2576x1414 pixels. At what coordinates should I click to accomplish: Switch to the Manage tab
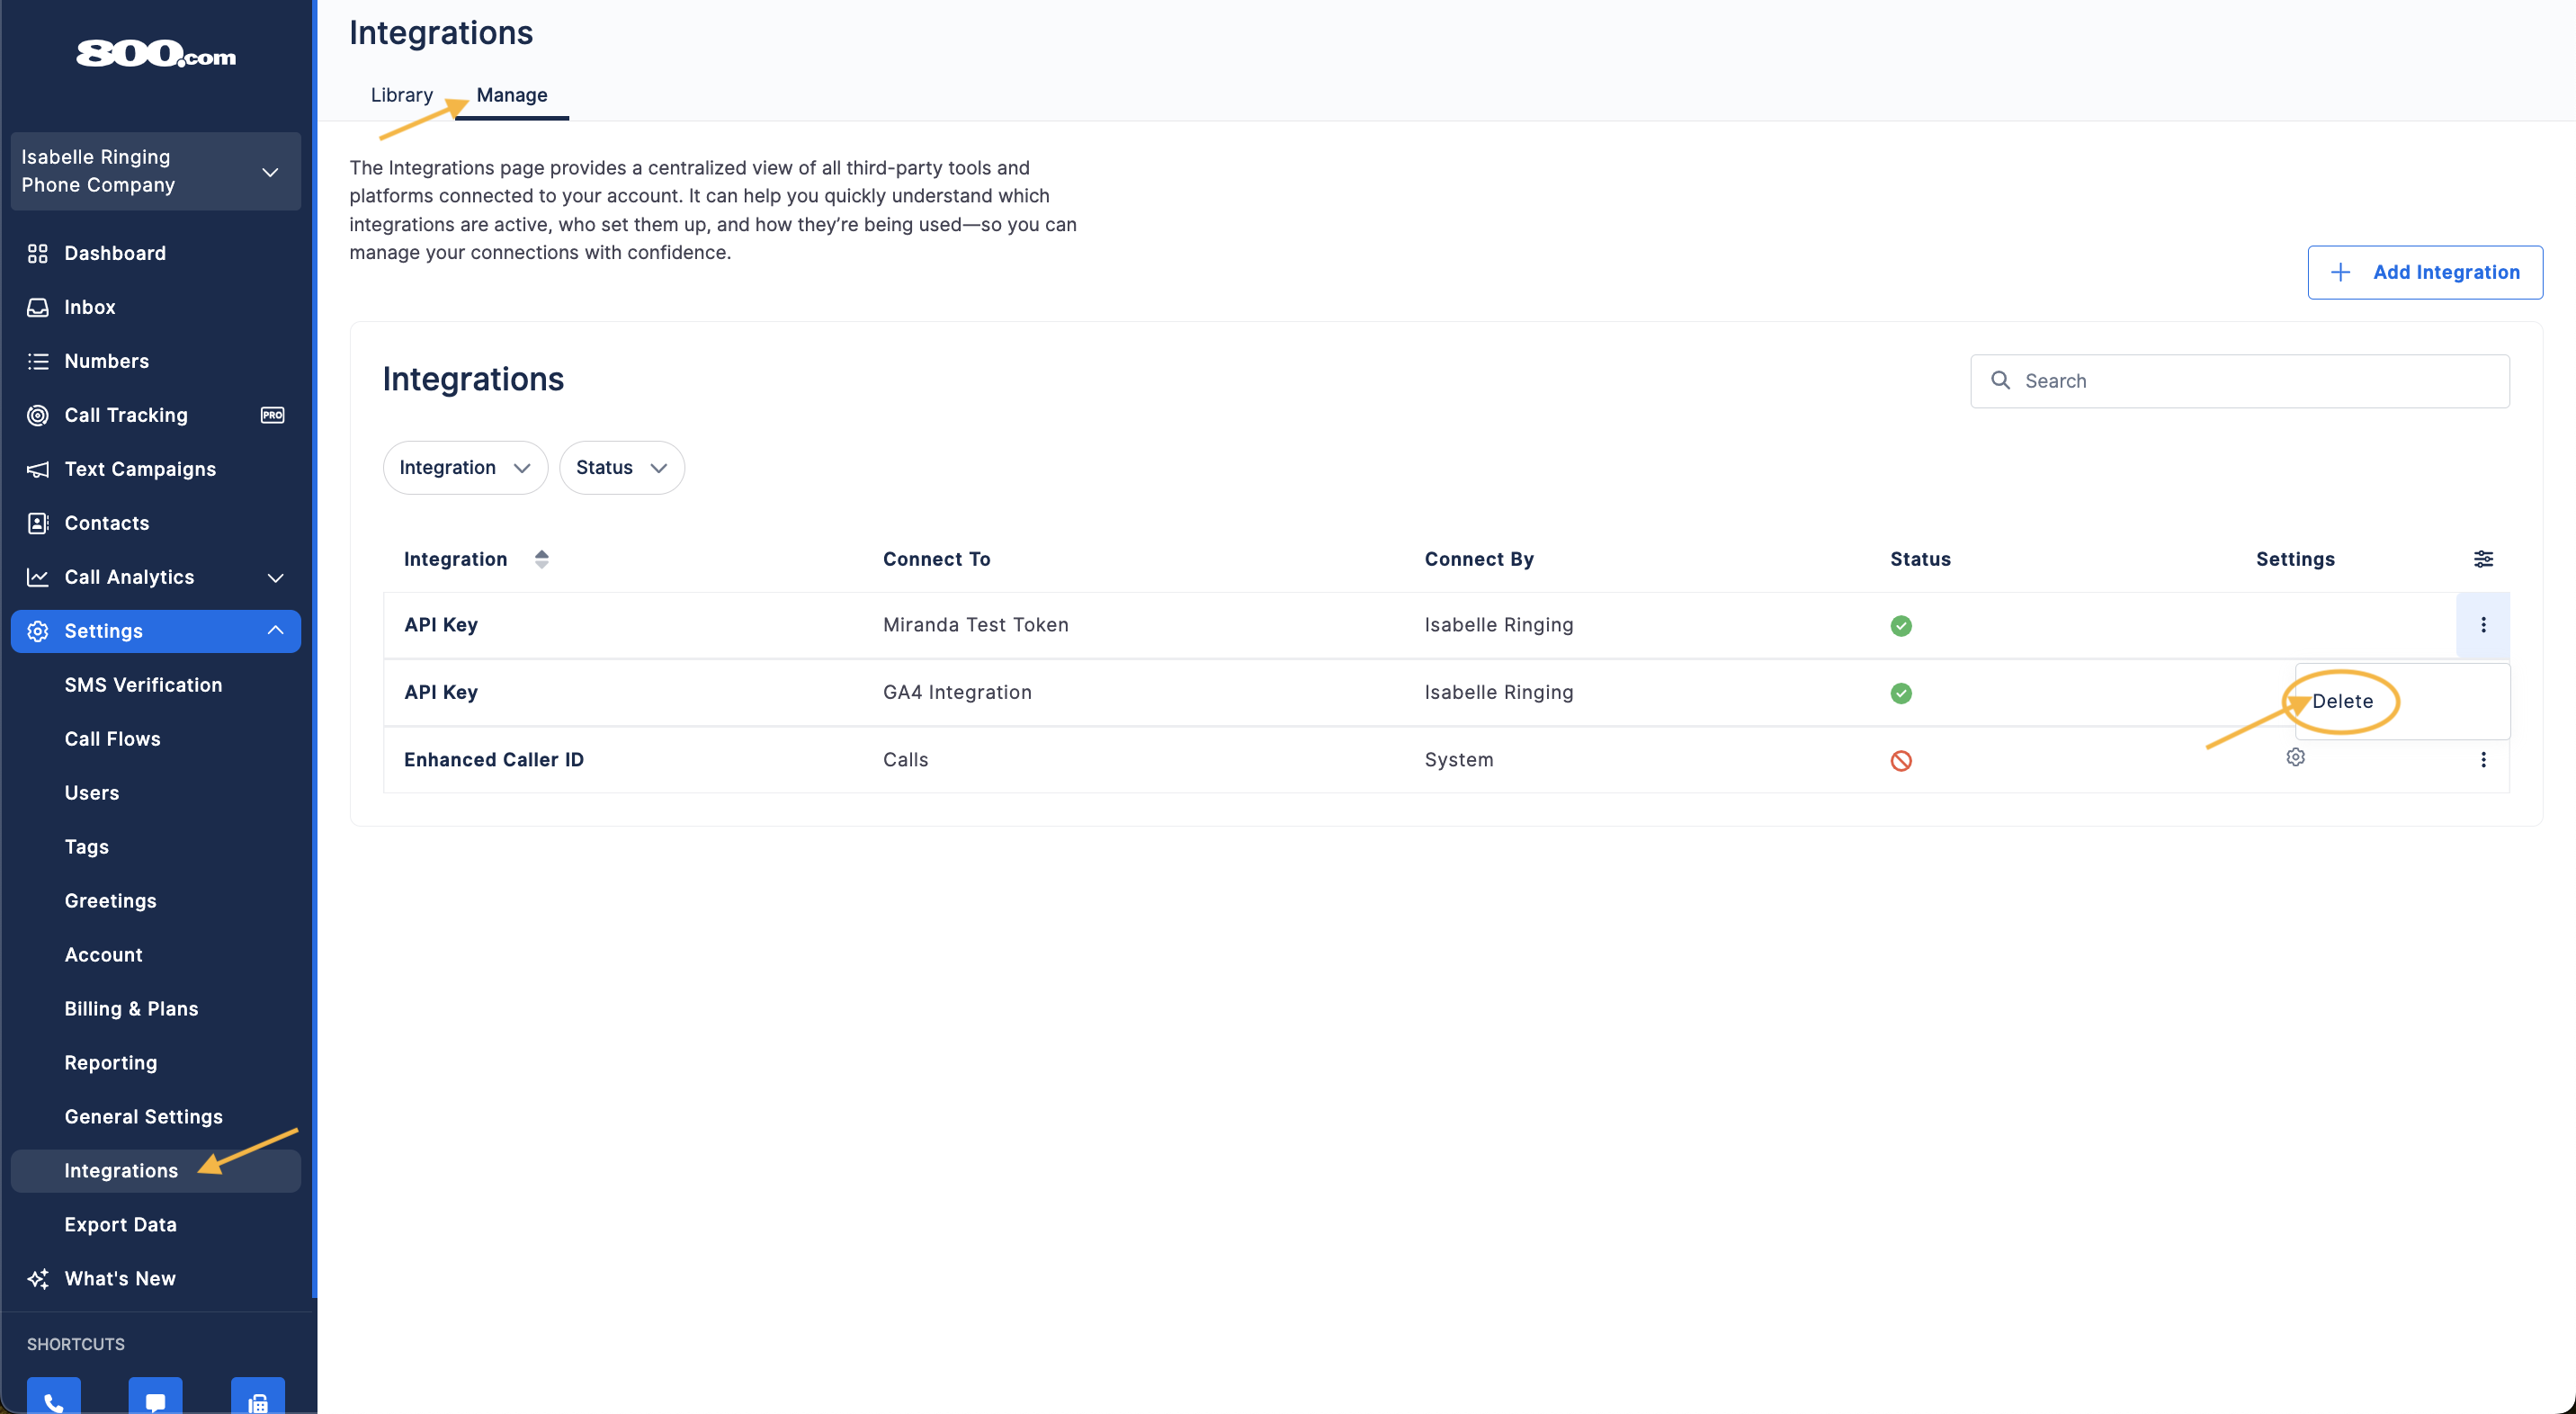512,95
